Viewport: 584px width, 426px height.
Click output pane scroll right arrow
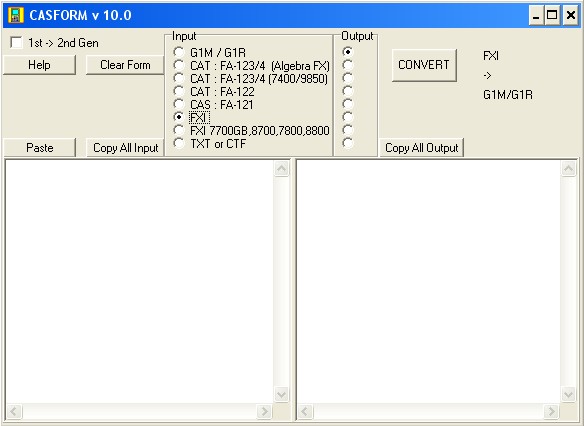coord(552,411)
